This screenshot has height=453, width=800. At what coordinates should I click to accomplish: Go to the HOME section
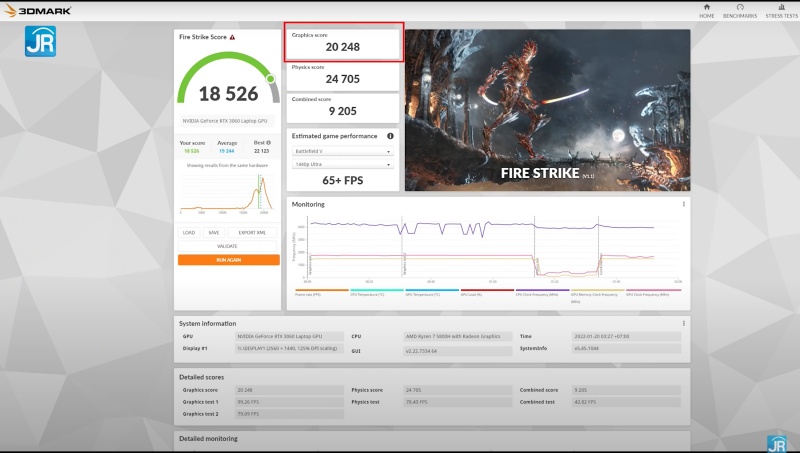tap(707, 11)
